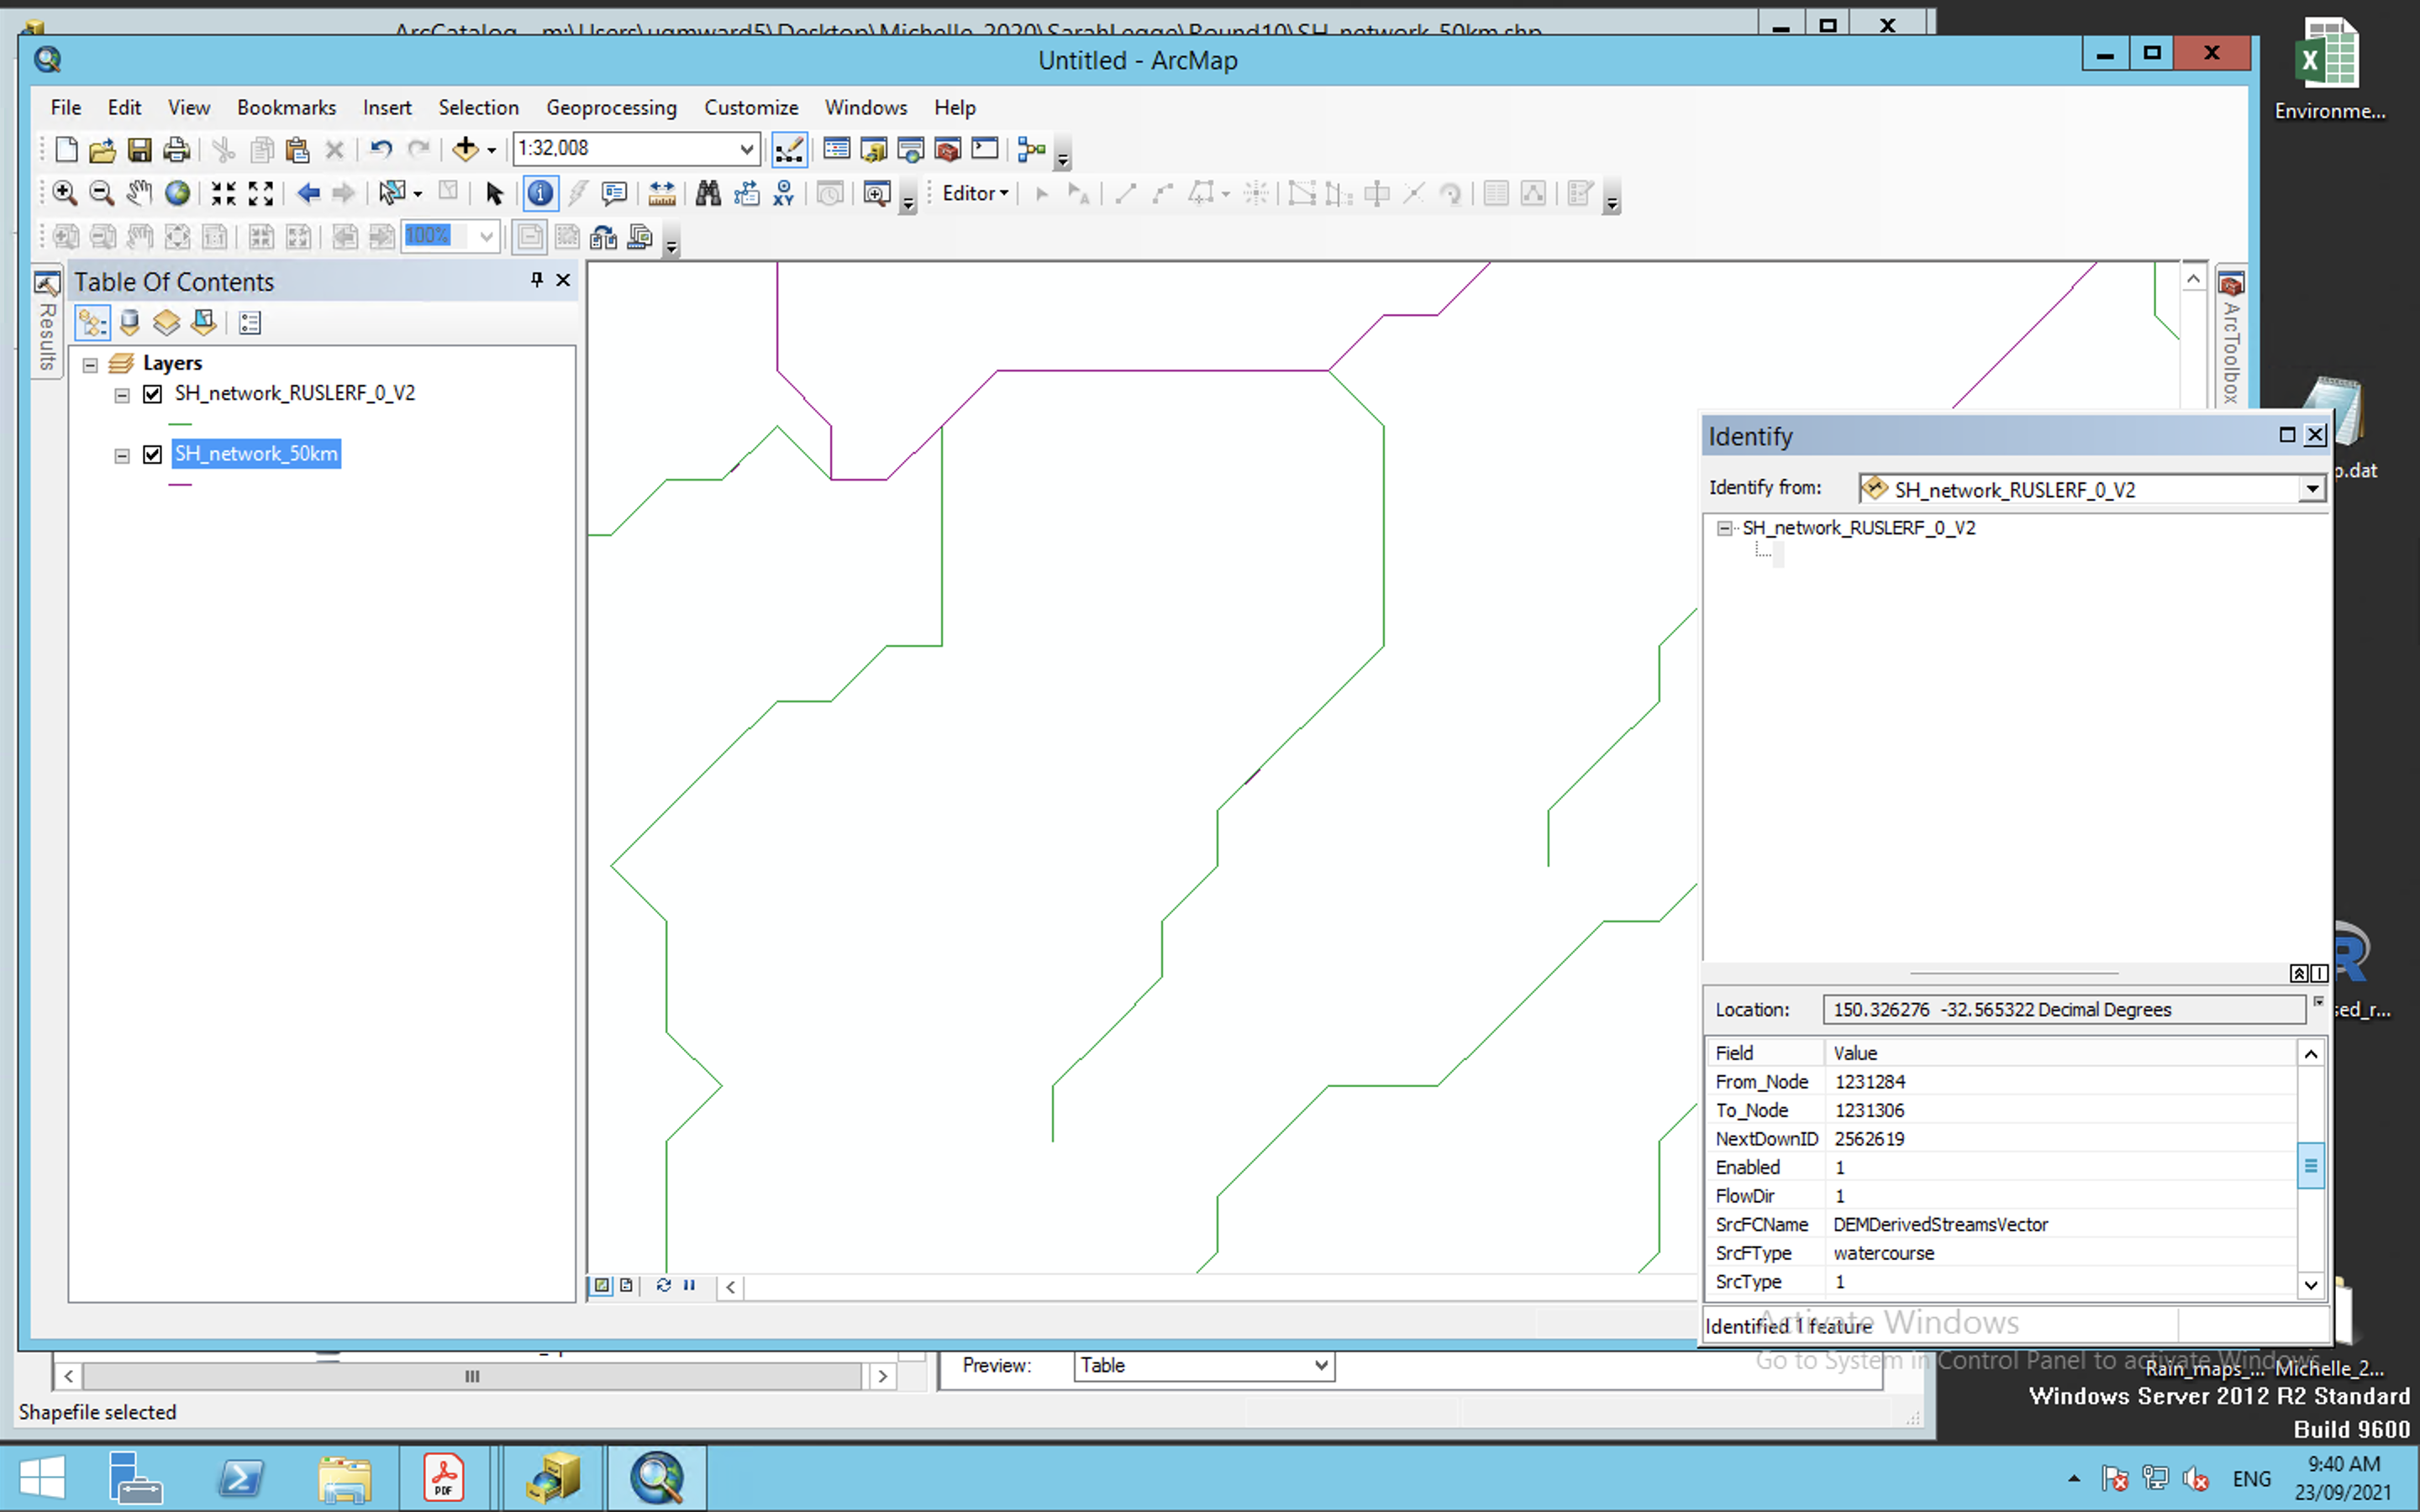Open the Search window icon
Viewport: 2420px width, 1512px height.
pos(910,150)
